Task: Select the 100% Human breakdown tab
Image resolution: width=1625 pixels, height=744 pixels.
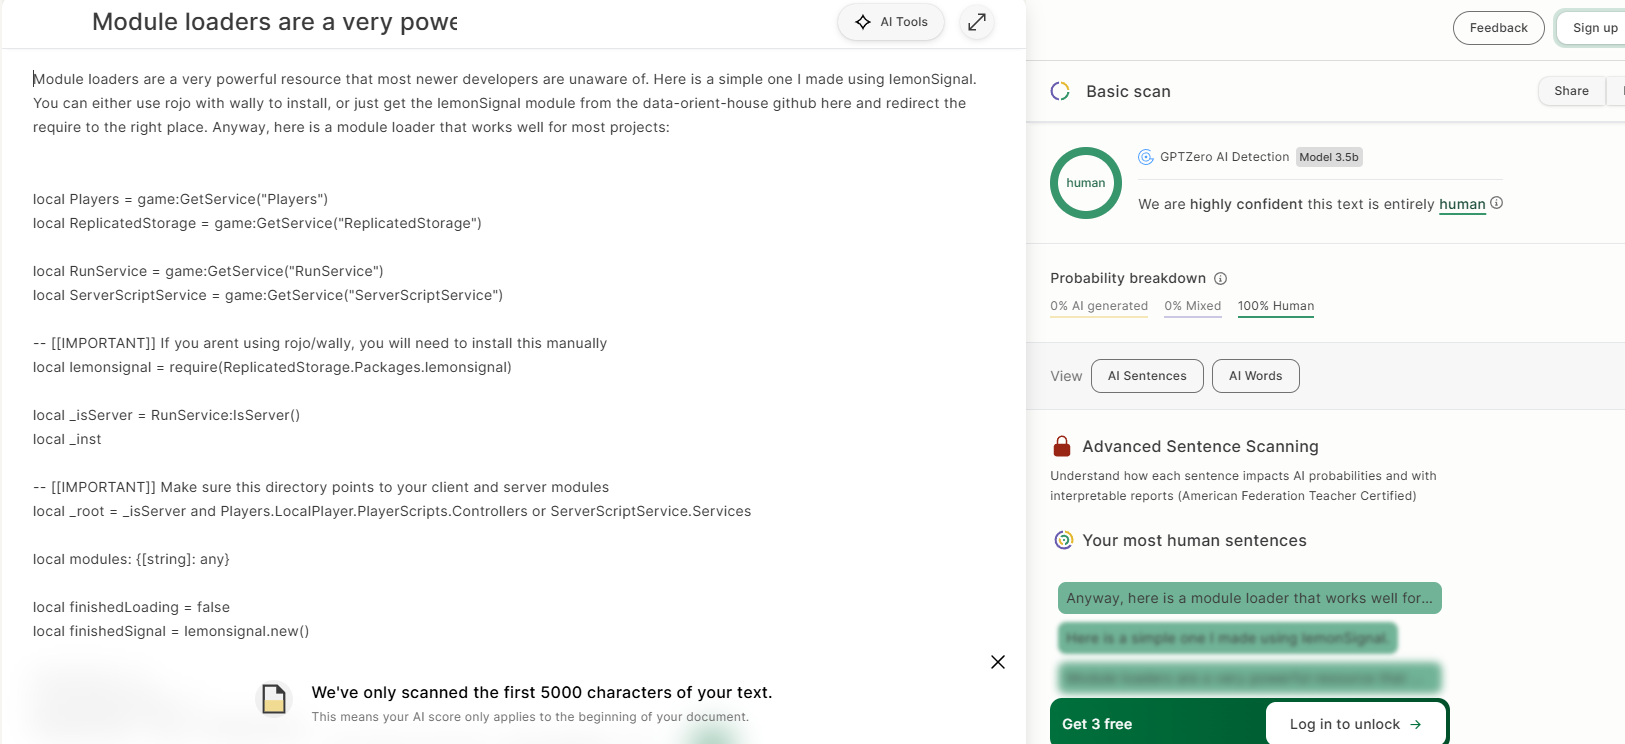Action: pos(1276,306)
